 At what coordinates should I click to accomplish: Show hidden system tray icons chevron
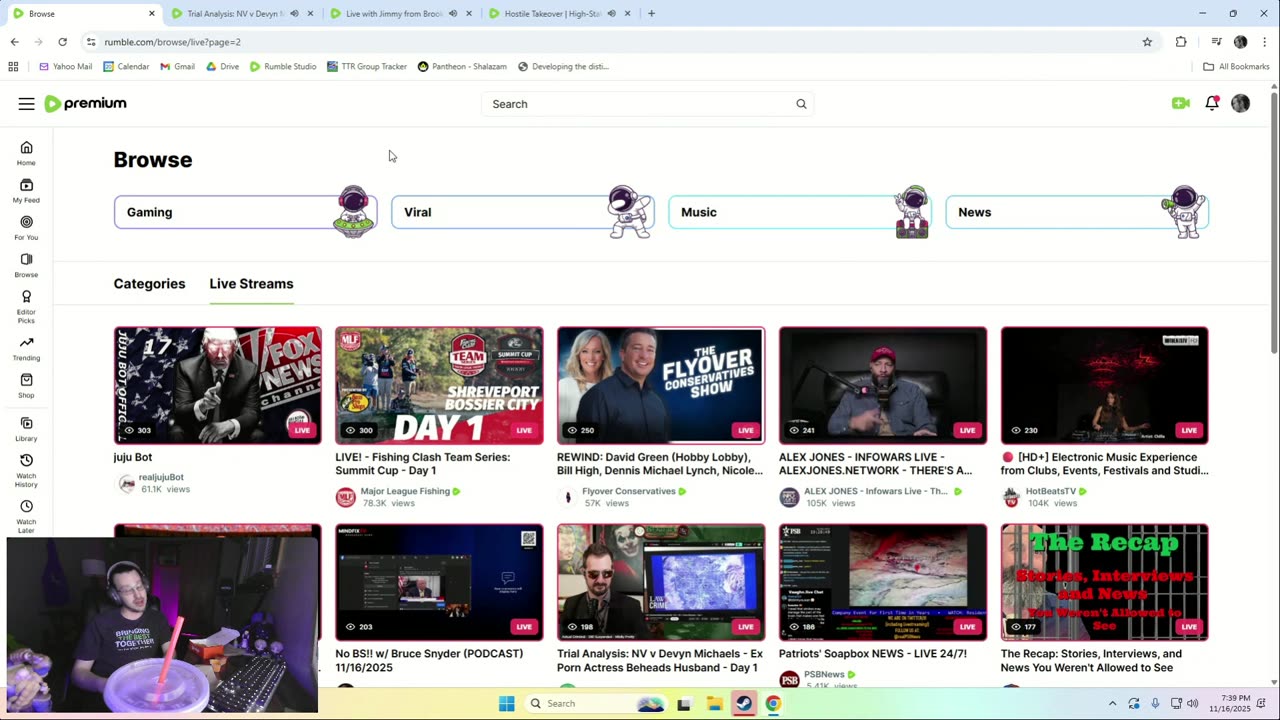(1112, 703)
